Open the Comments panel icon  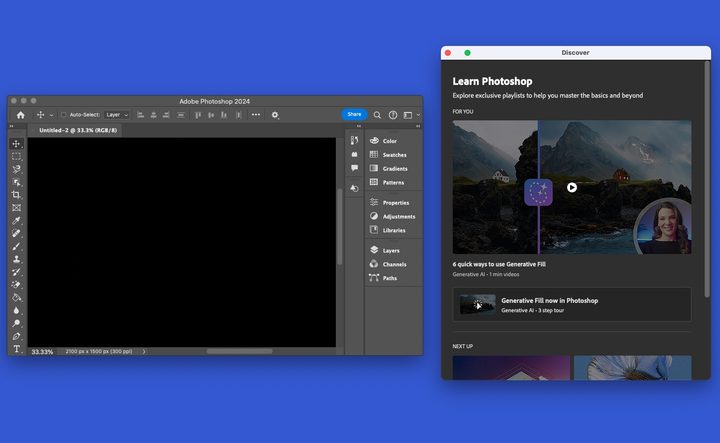coord(354,168)
